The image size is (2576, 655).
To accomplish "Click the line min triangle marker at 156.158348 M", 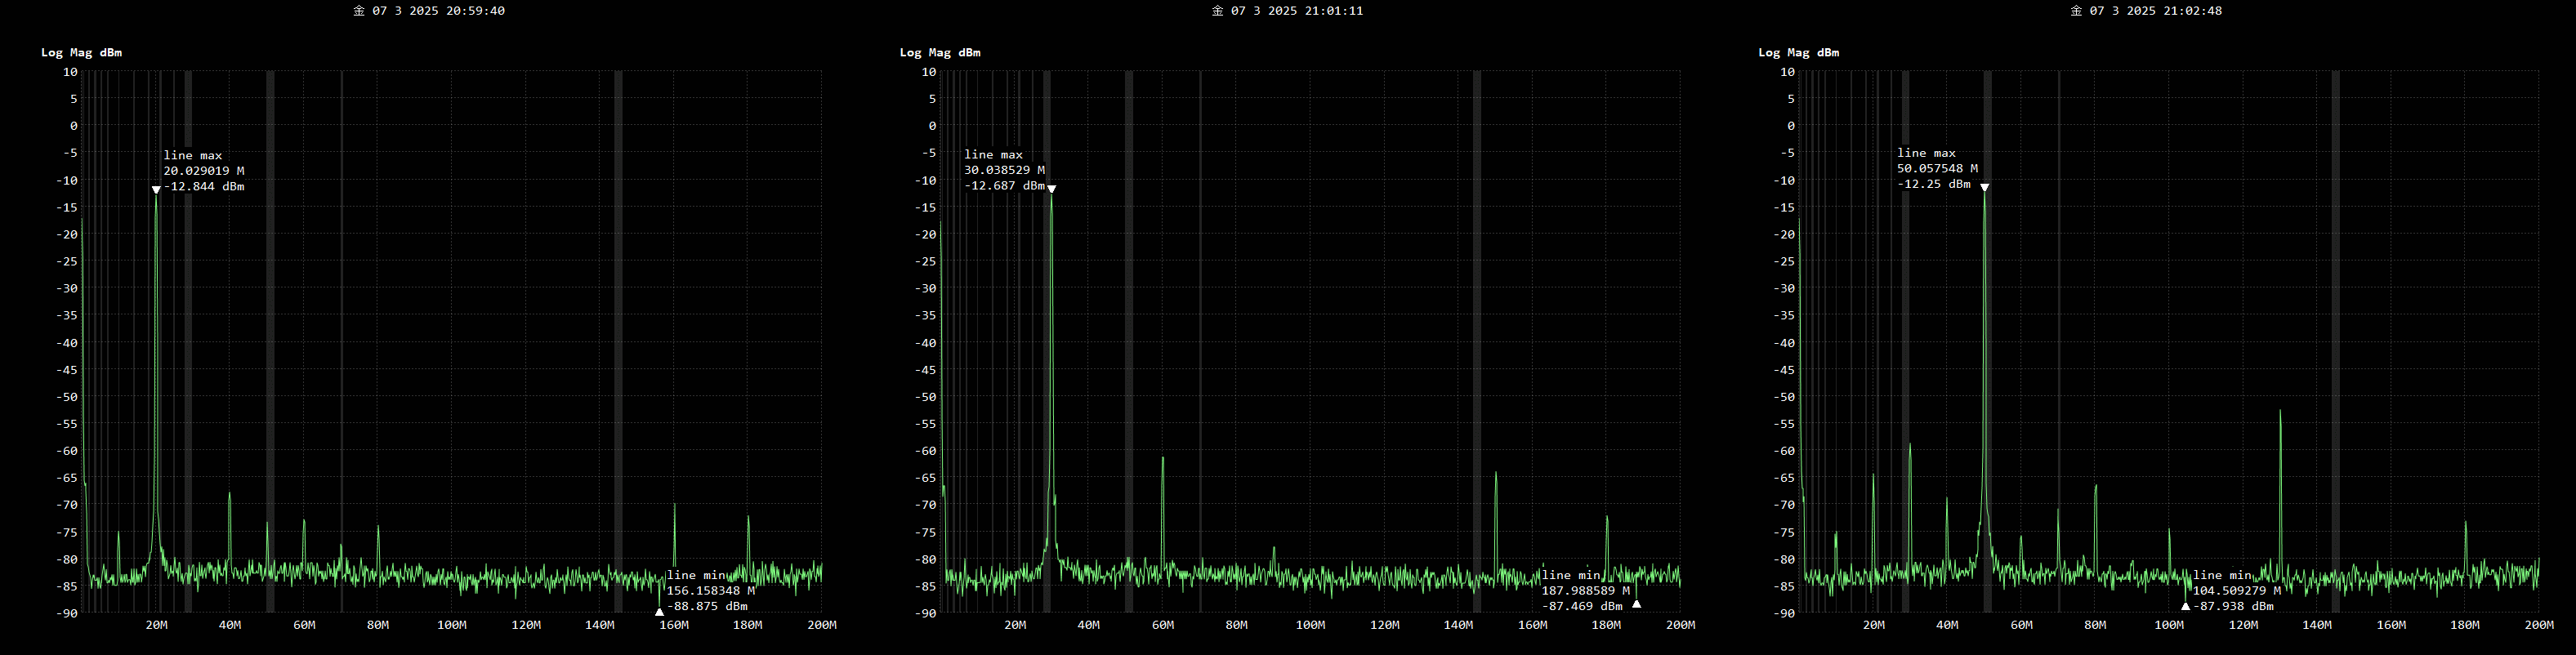I will 659,611.
